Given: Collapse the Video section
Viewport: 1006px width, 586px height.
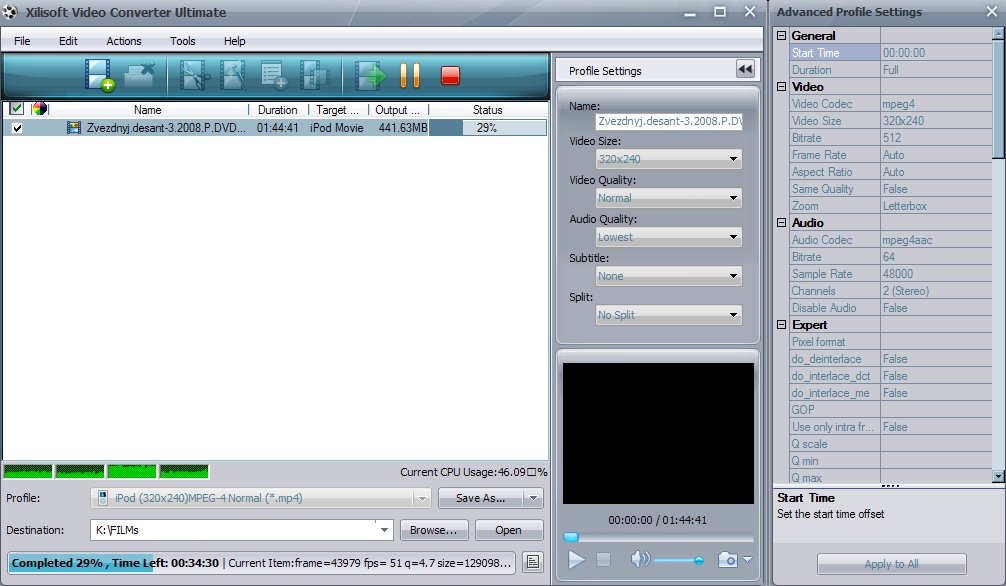Looking at the screenshot, I should click(x=781, y=86).
